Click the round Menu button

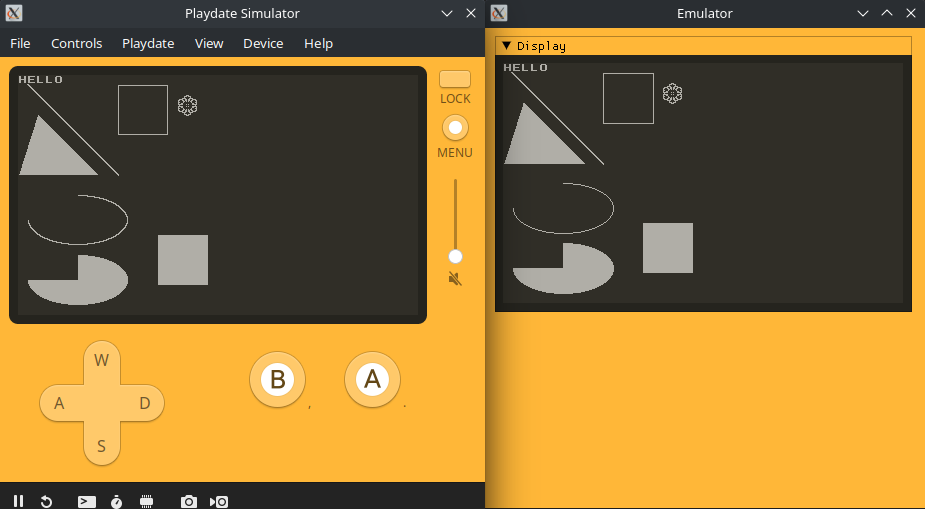(455, 127)
